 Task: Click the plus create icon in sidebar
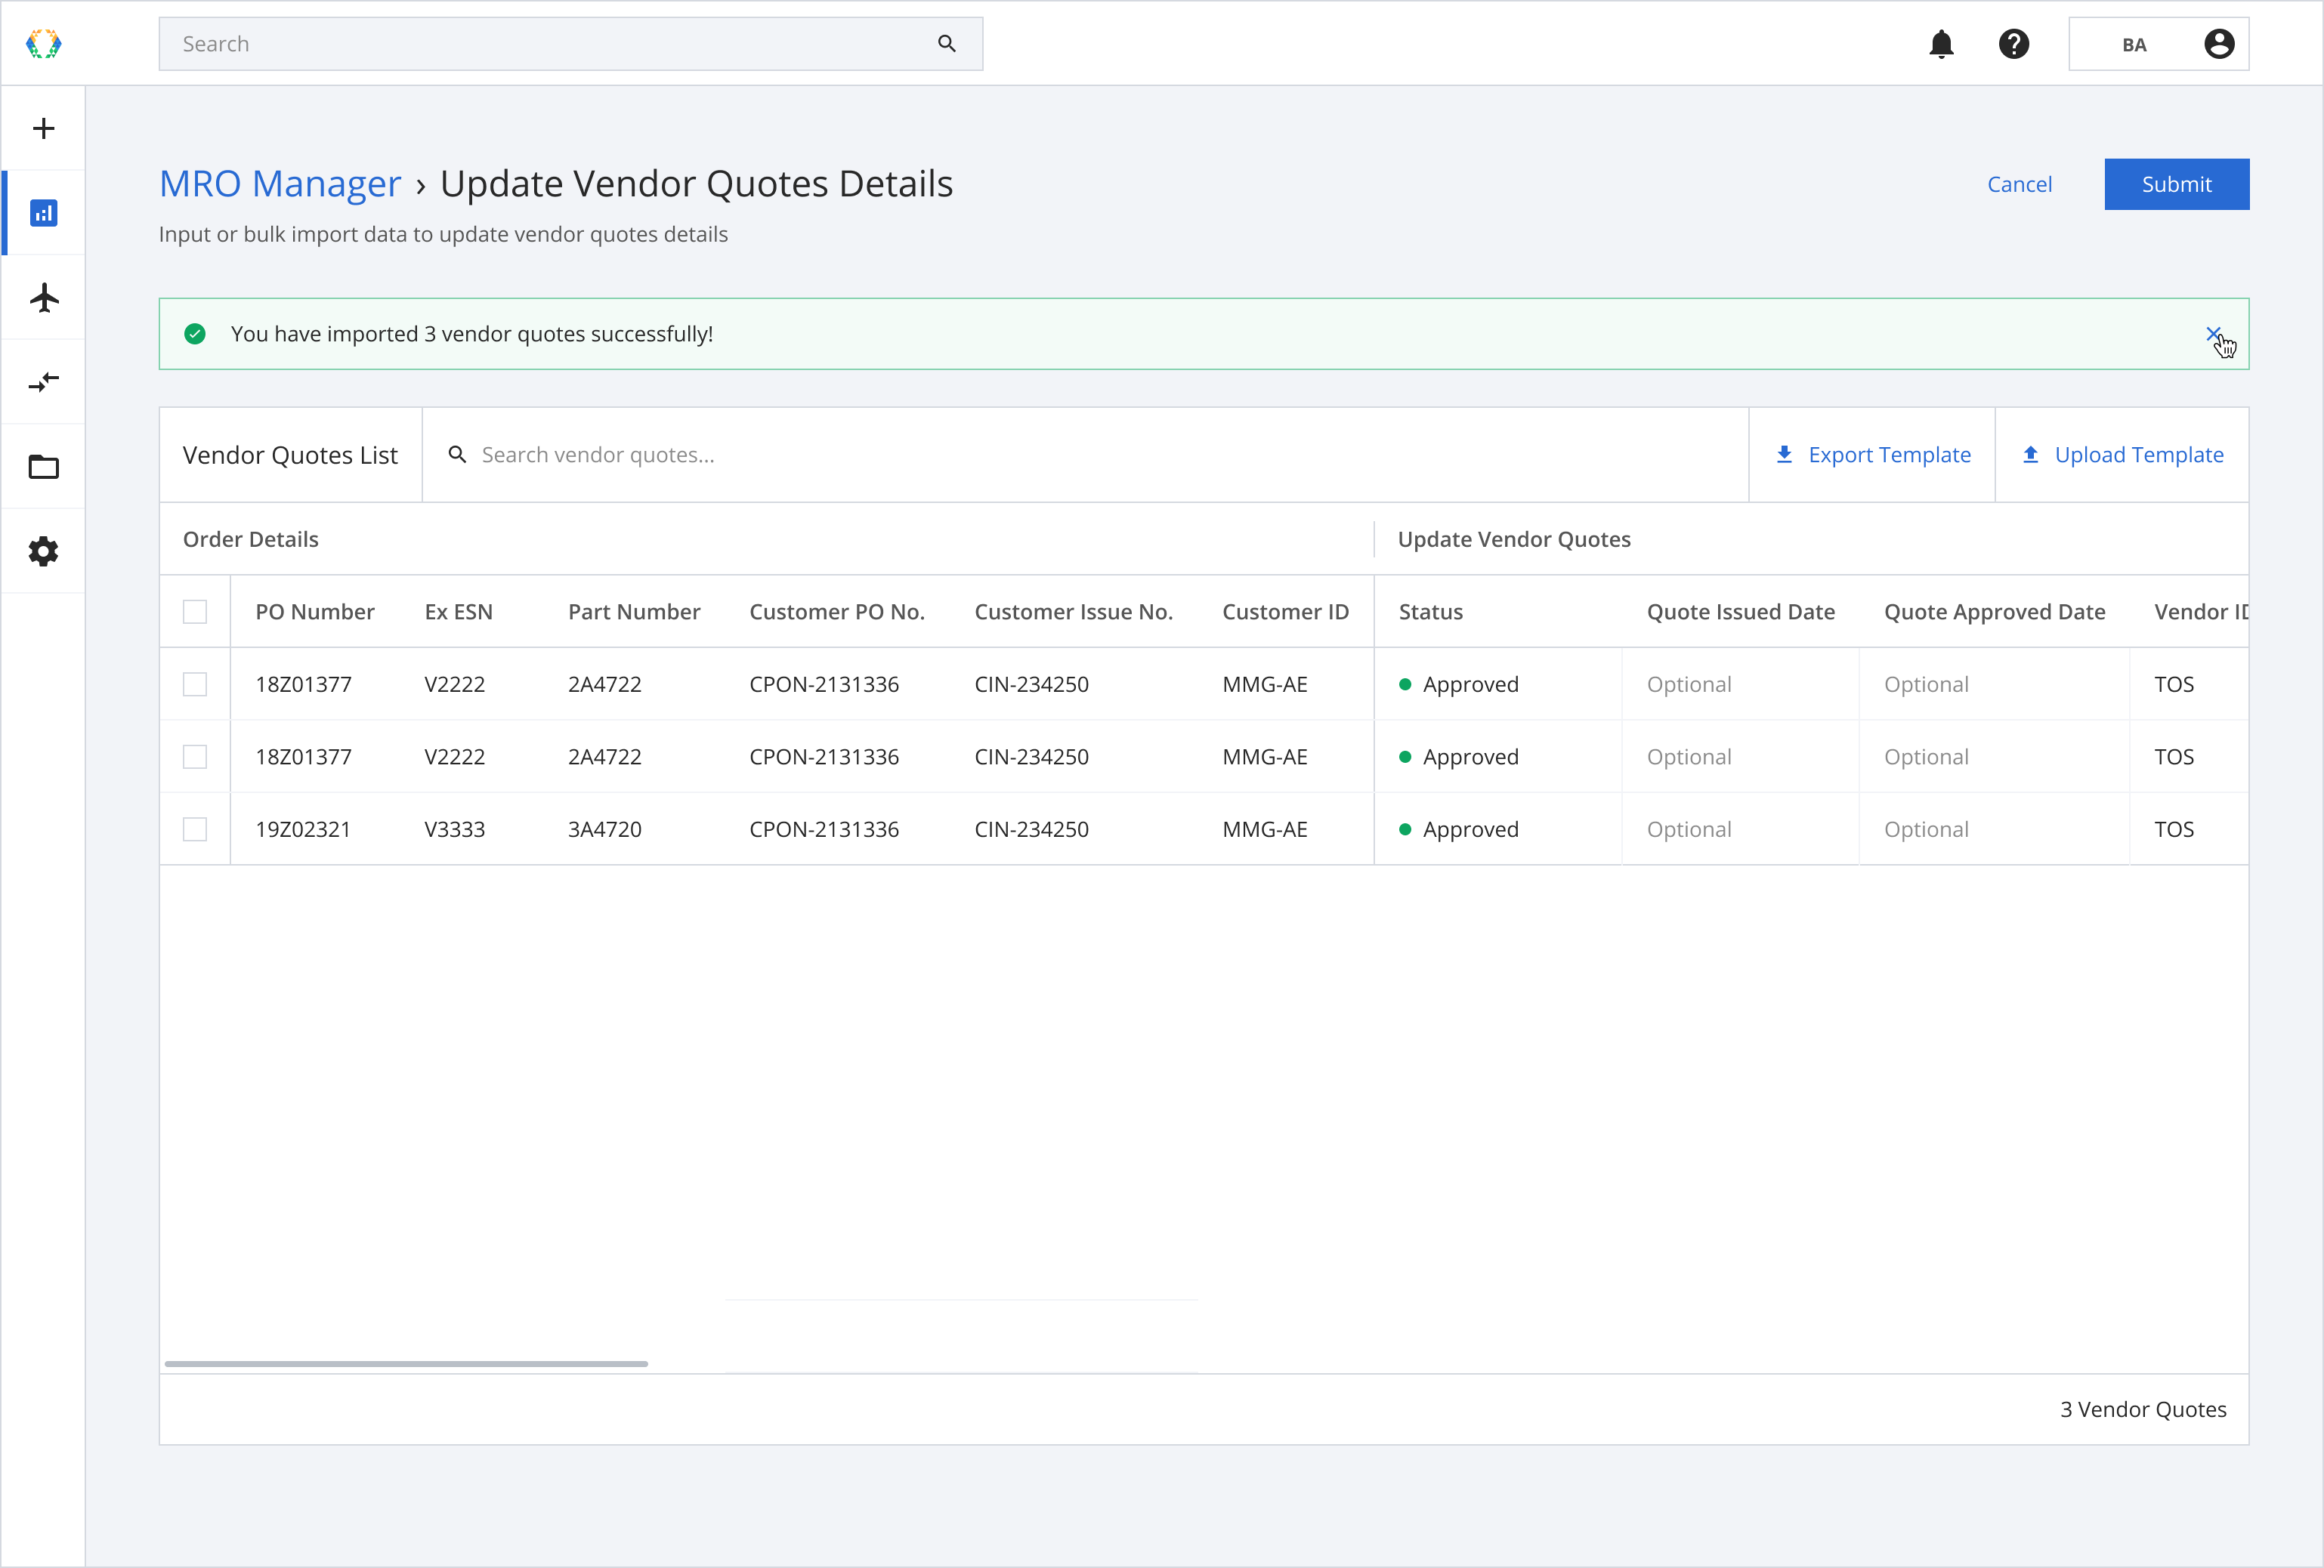(43, 128)
